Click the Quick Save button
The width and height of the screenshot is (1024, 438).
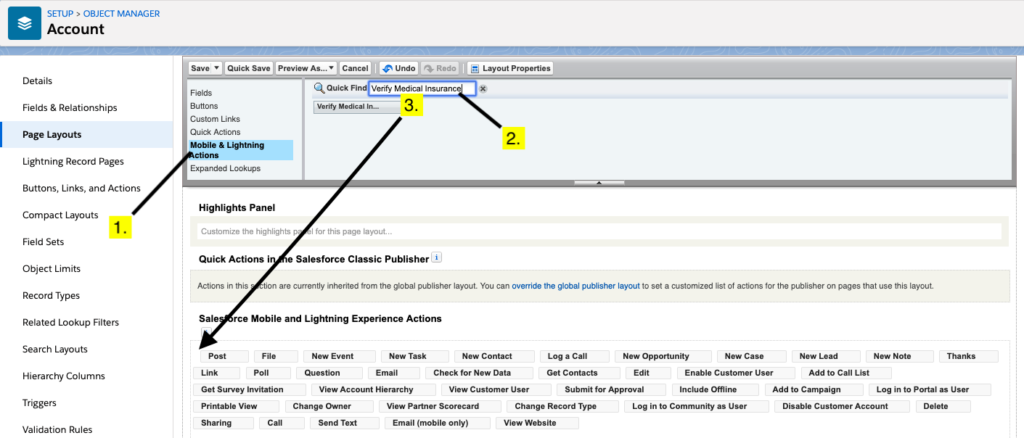(248, 68)
